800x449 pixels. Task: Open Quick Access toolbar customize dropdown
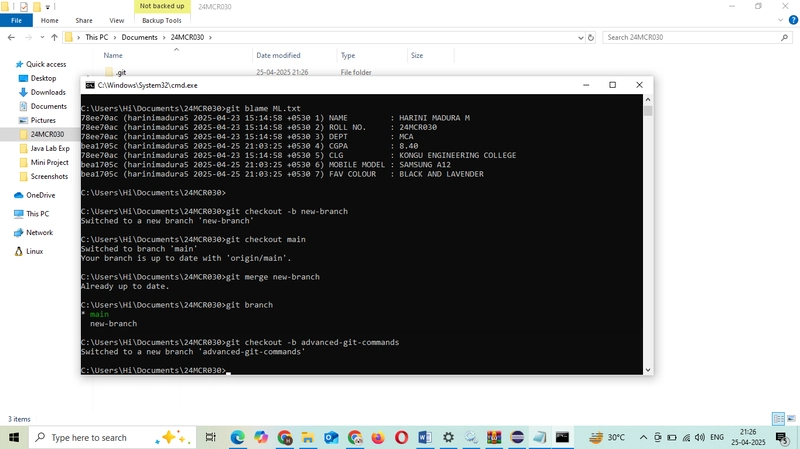point(48,7)
